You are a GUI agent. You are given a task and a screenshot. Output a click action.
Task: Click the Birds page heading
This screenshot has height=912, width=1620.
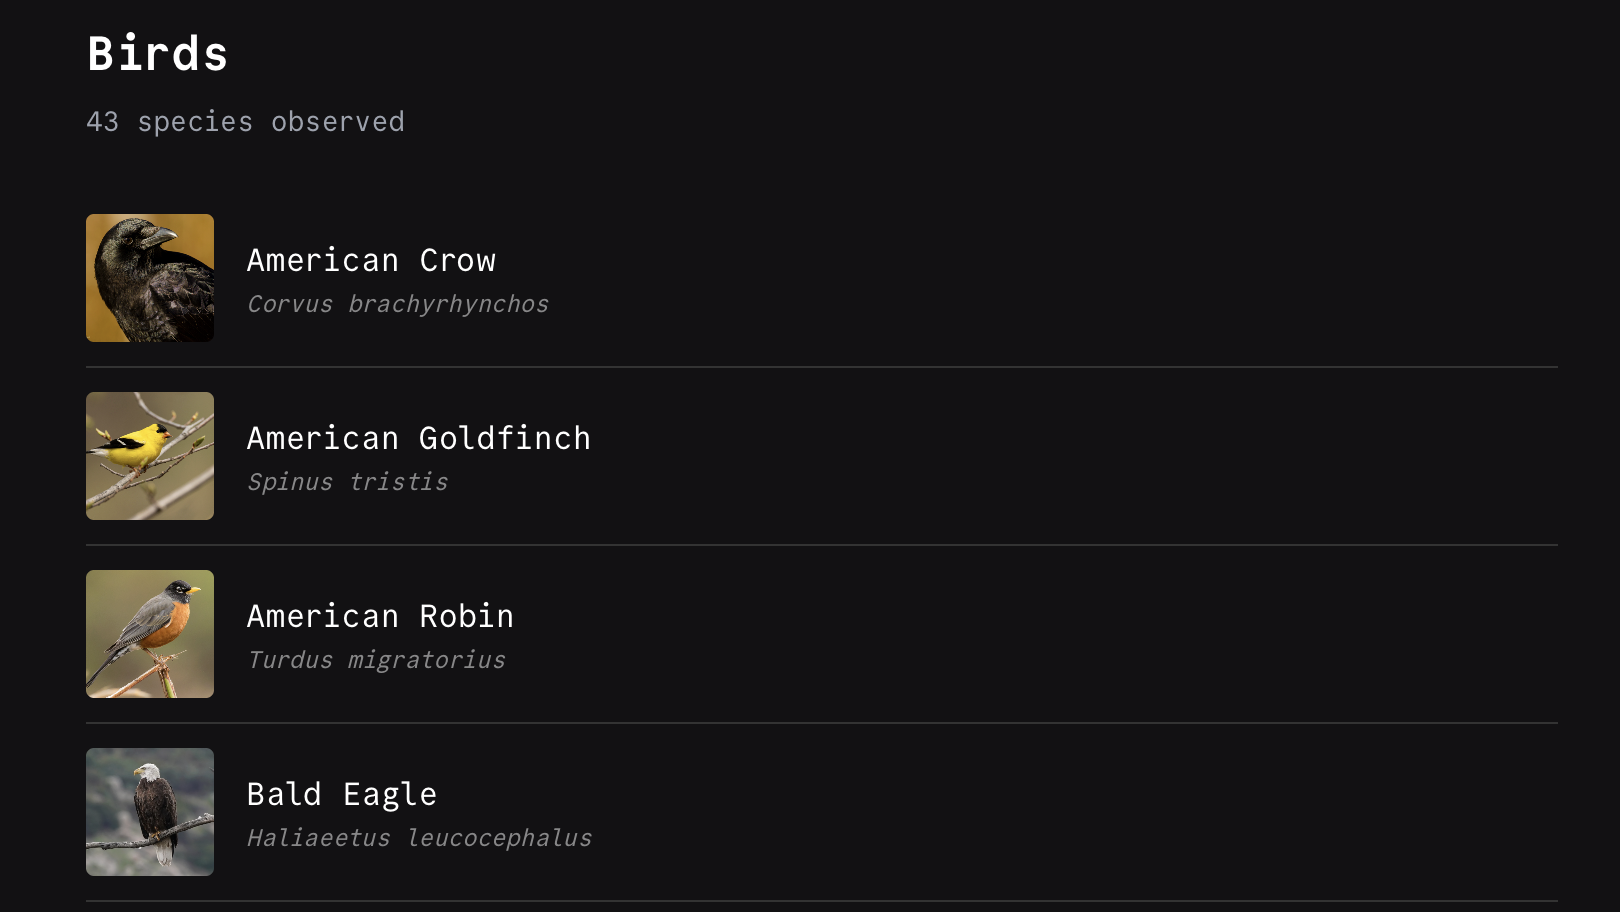[x=157, y=54]
